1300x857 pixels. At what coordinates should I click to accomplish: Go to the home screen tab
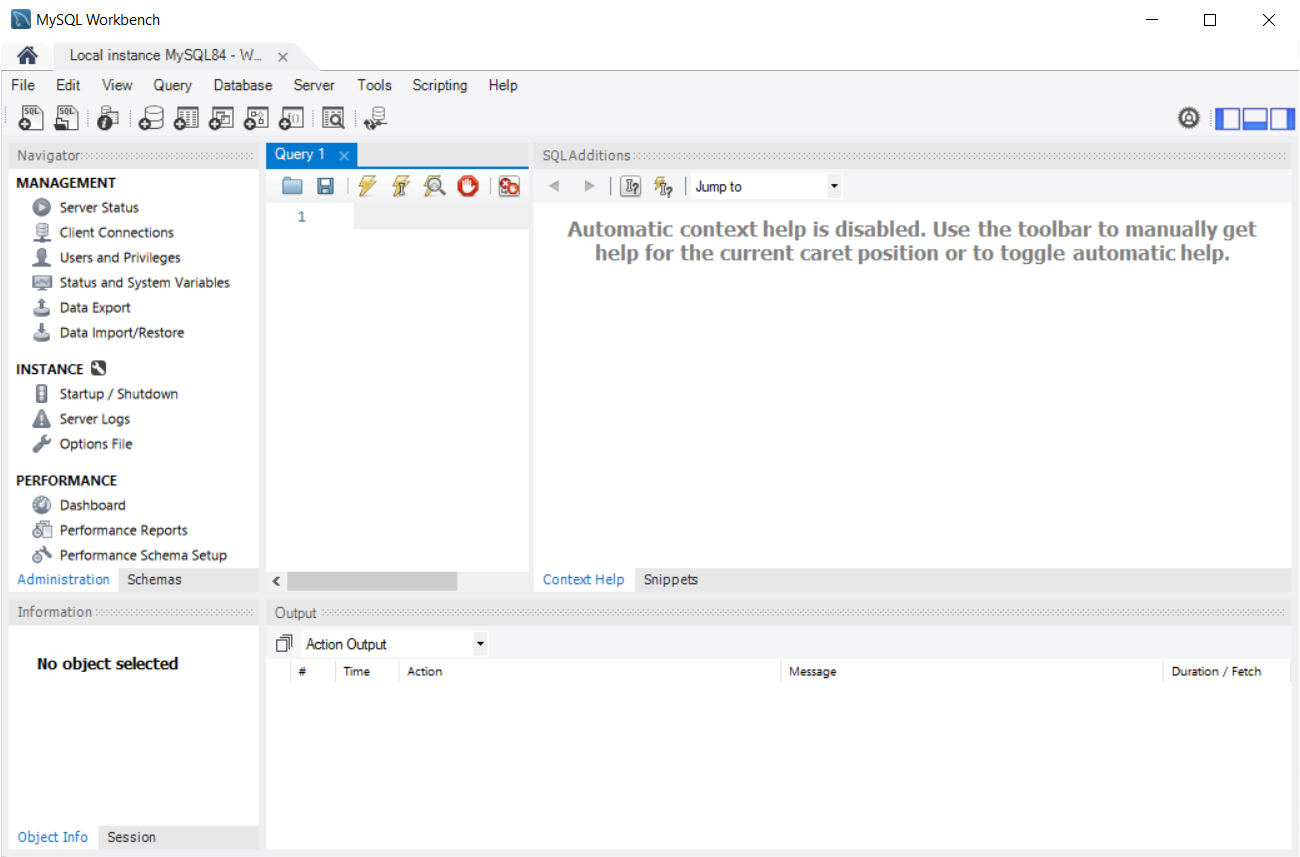pyautogui.click(x=28, y=56)
